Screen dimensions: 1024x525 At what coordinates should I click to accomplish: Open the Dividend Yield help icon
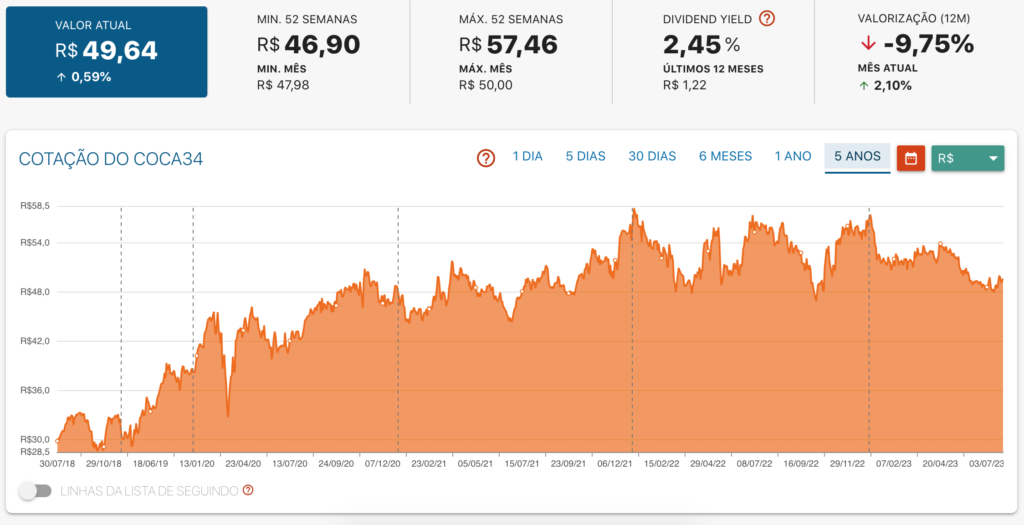point(767,19)
